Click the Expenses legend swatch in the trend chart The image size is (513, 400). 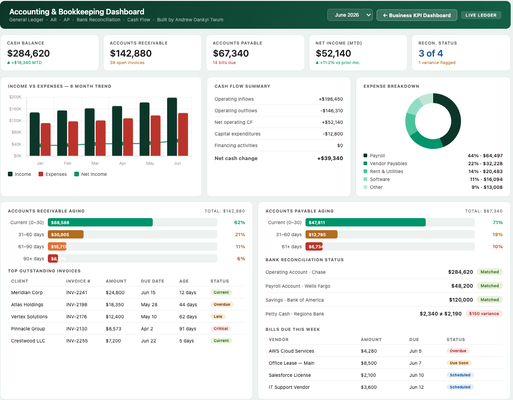click(x=41, y=174)
